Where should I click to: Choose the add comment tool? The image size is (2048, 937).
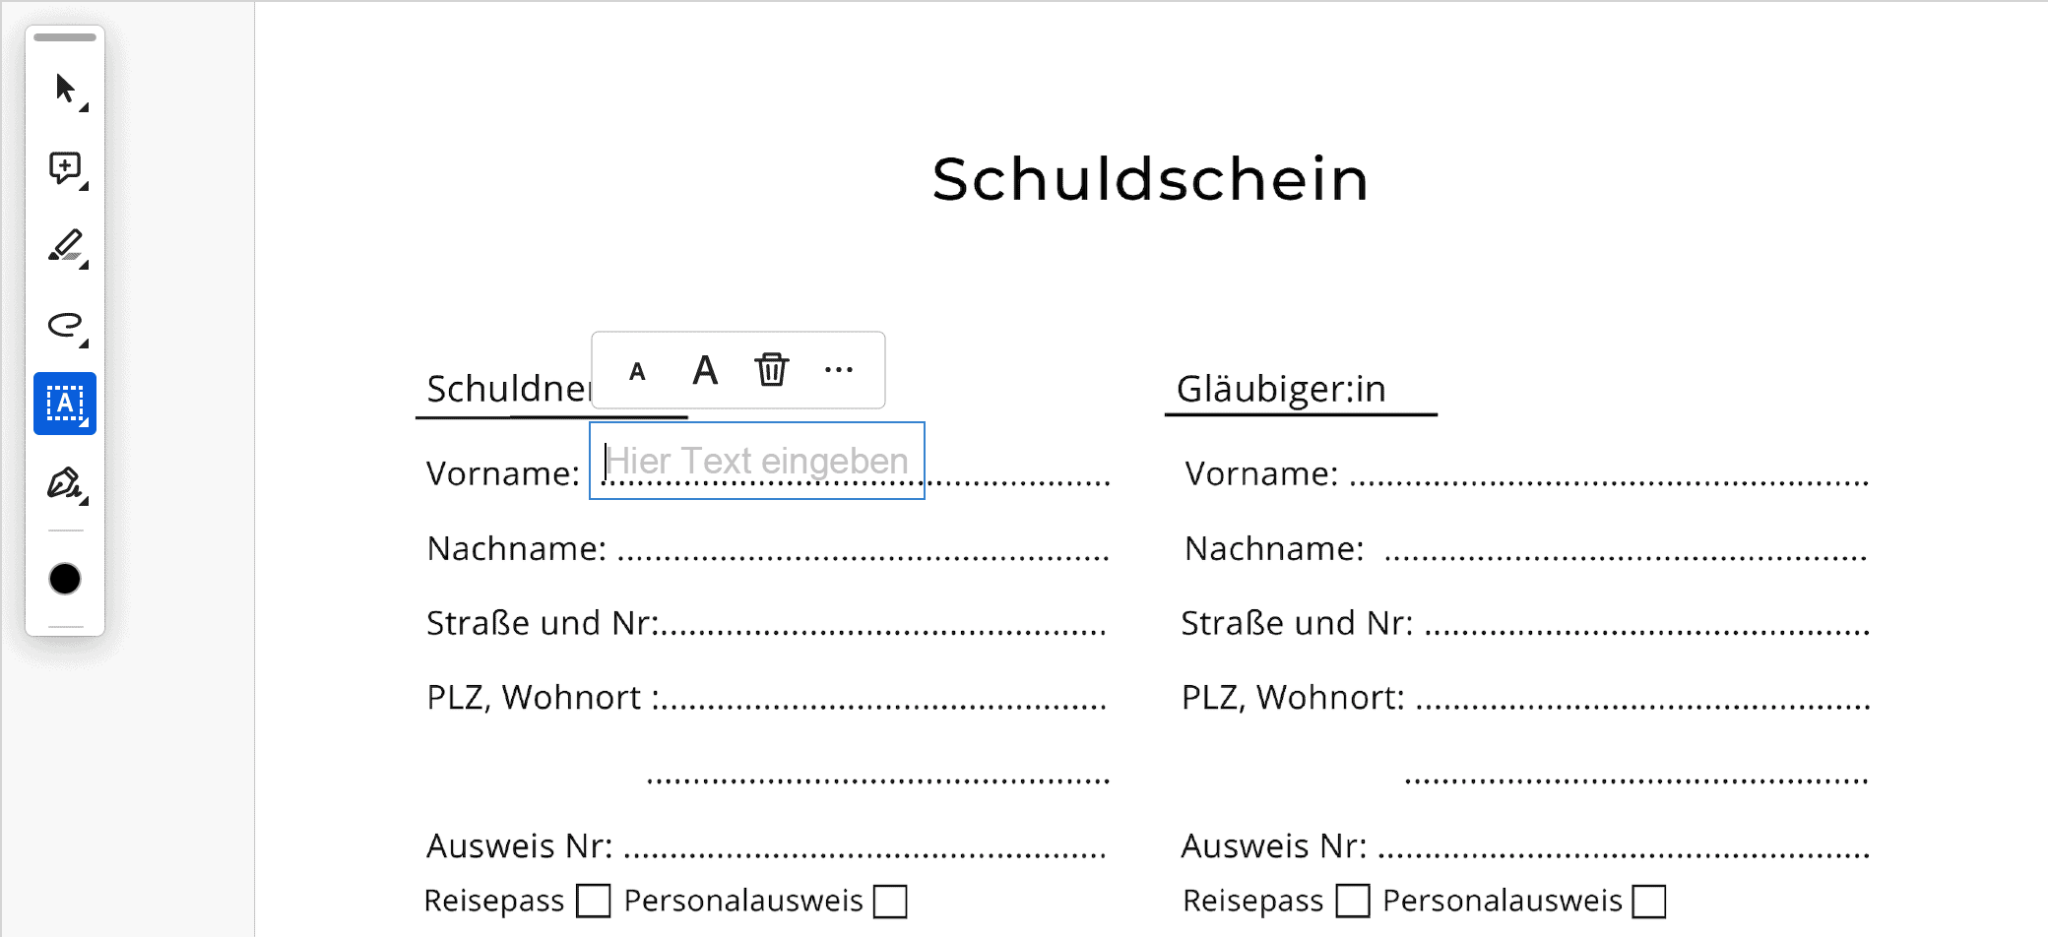[x=64, y=167]
